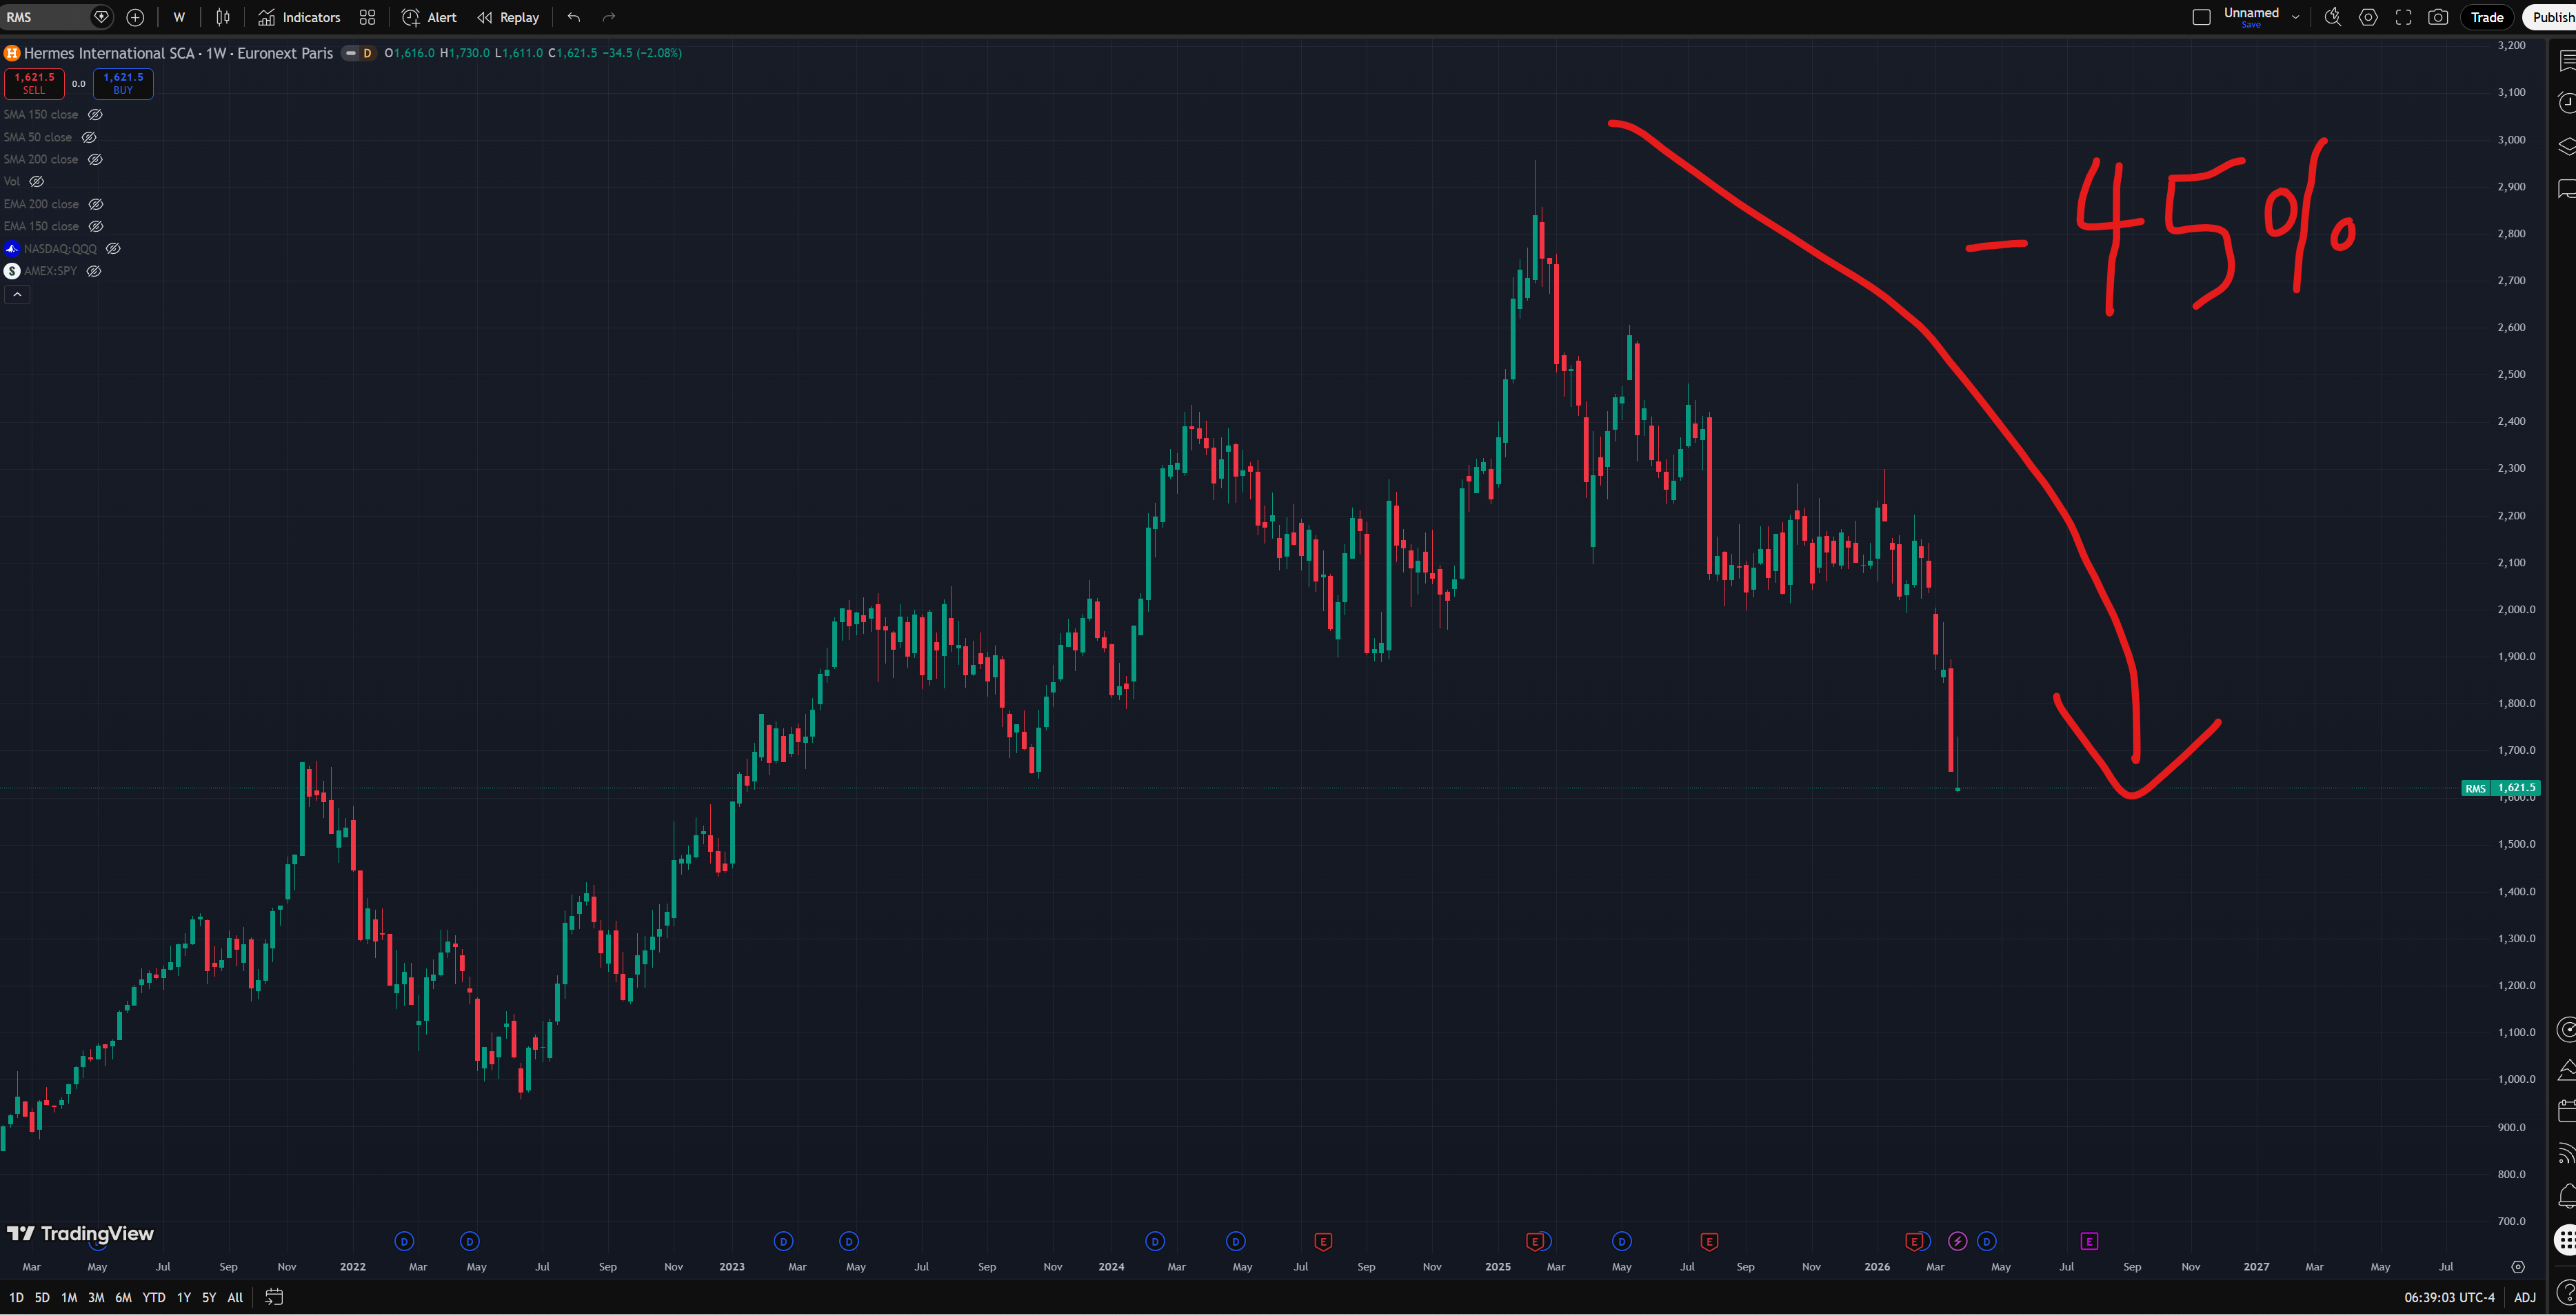Open chart settings hexagon icon
Viewport: 2576px width, 1316px height.
(2368, 17)
